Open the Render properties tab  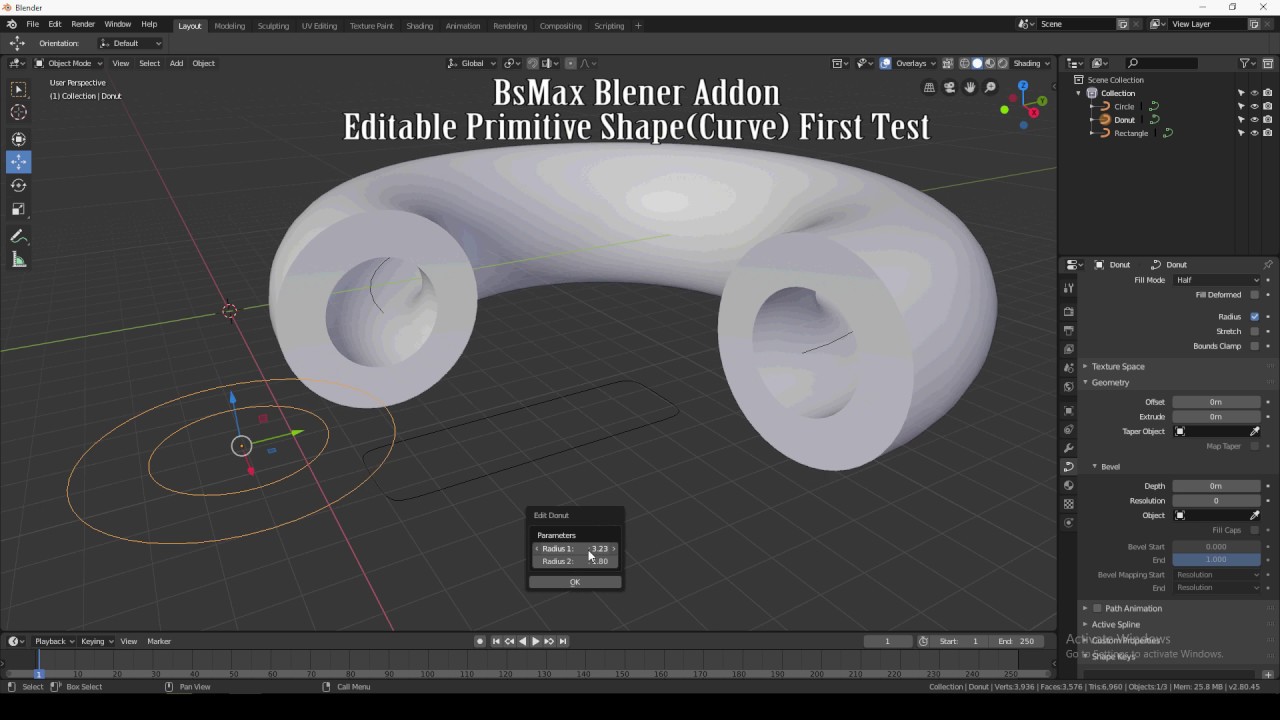1069,312
